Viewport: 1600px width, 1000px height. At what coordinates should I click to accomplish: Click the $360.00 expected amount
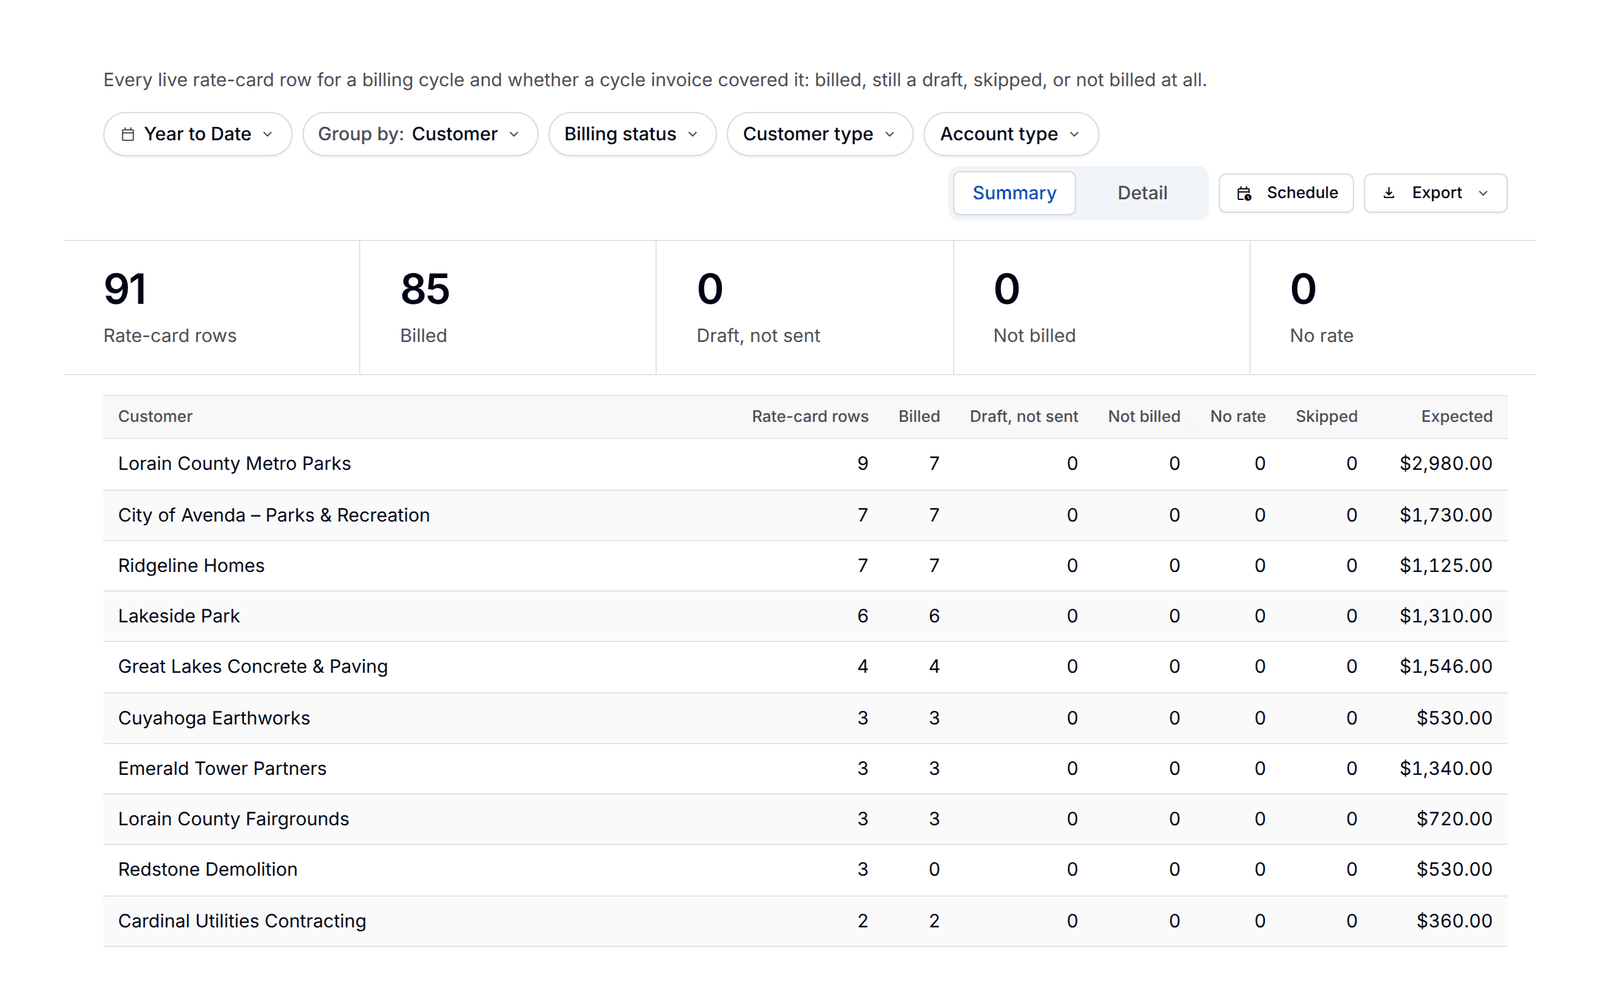tap(1454, 921)
